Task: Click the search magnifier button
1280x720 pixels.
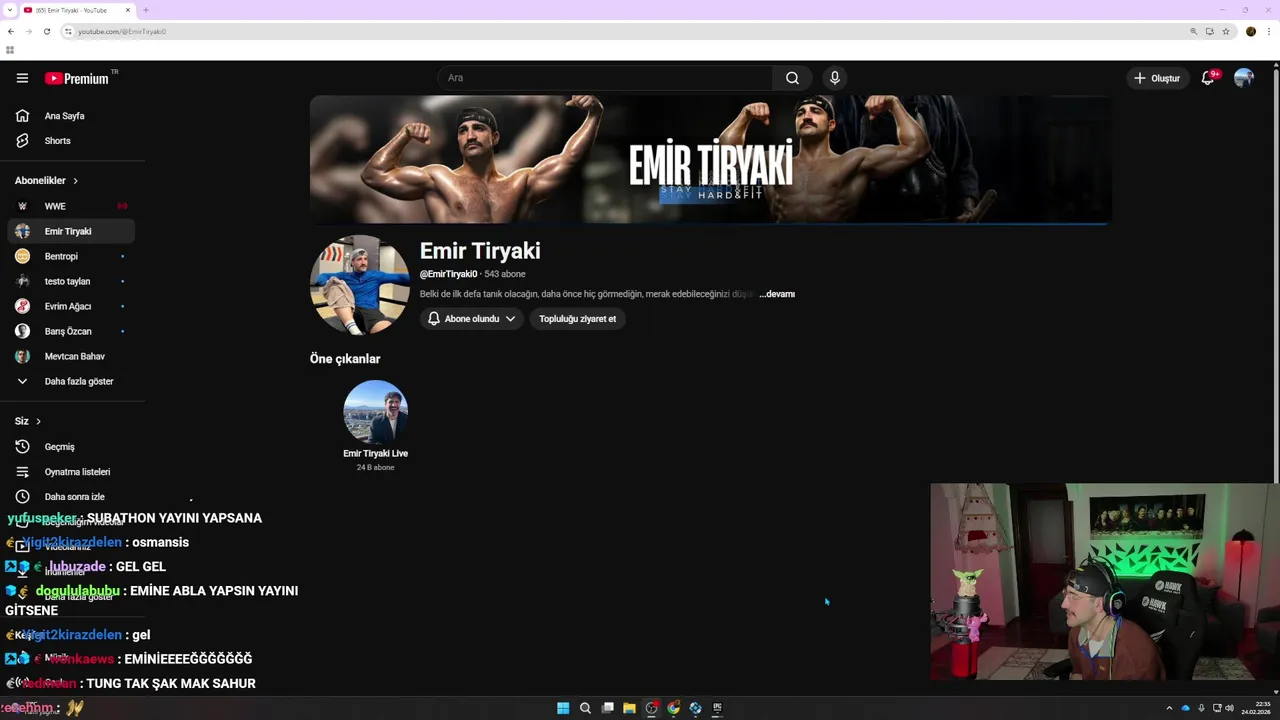Action: point(792,78)
